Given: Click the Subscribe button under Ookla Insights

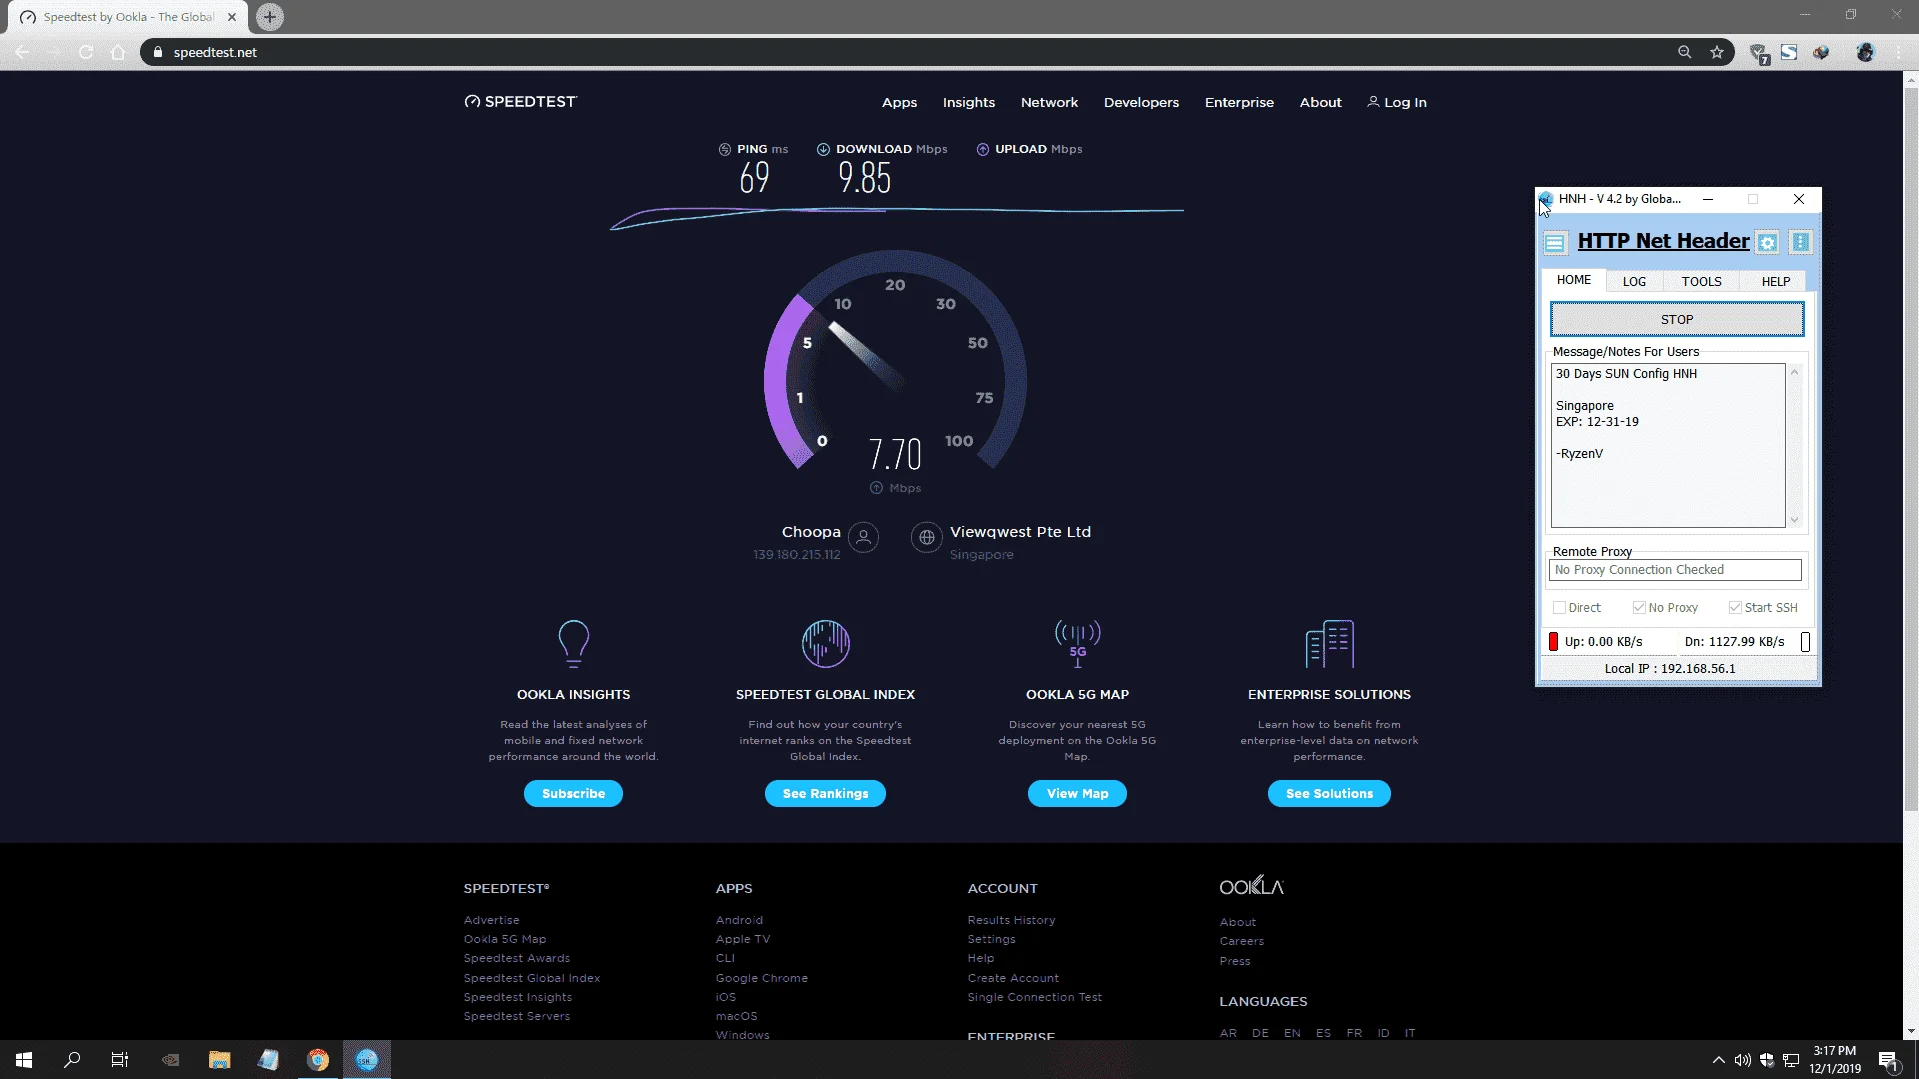Looking at the screenshot, I should (573, 794).
